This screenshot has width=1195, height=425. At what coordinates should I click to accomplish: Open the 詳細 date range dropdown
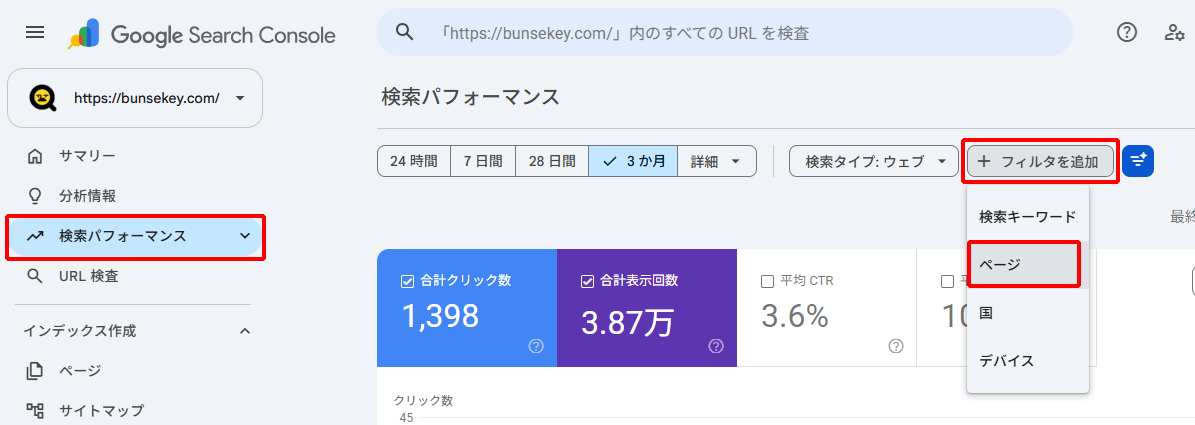coord(716,161)
